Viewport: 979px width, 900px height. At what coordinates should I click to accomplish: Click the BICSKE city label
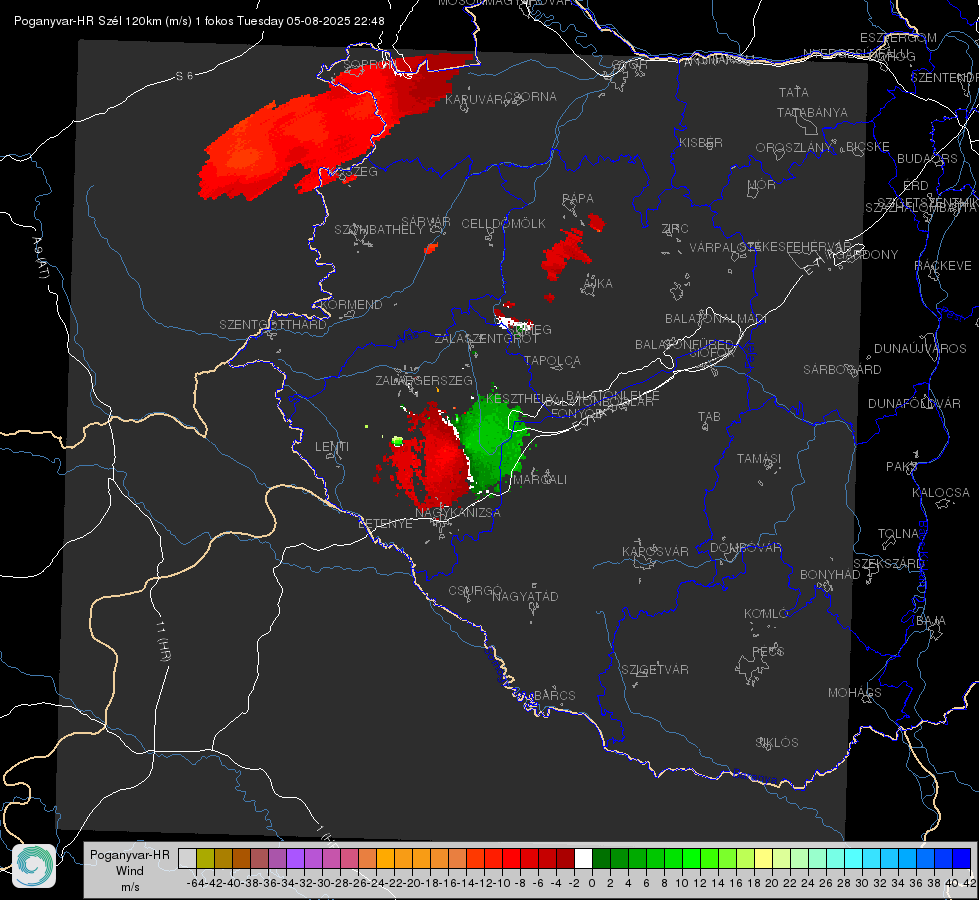868,146
